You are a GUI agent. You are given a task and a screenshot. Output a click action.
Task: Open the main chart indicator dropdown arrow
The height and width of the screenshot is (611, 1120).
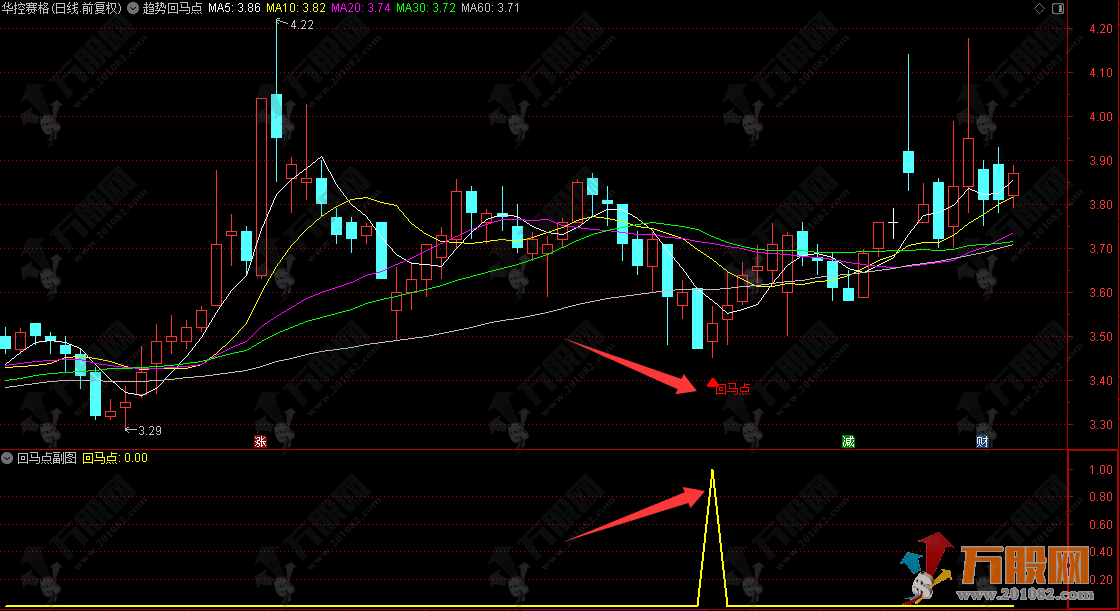(133, 9)
